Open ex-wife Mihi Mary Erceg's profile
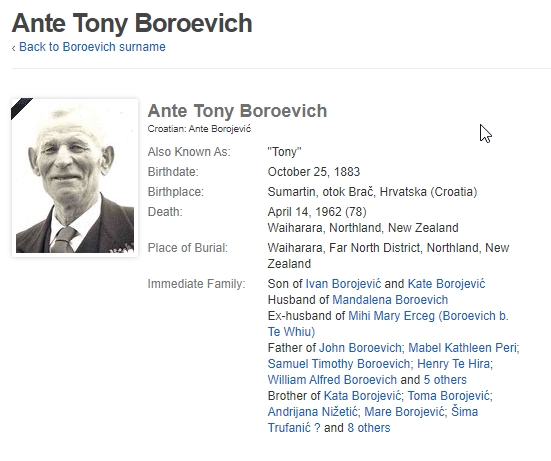Viewport: 551px width, 461px height. (x=388, y=324)
